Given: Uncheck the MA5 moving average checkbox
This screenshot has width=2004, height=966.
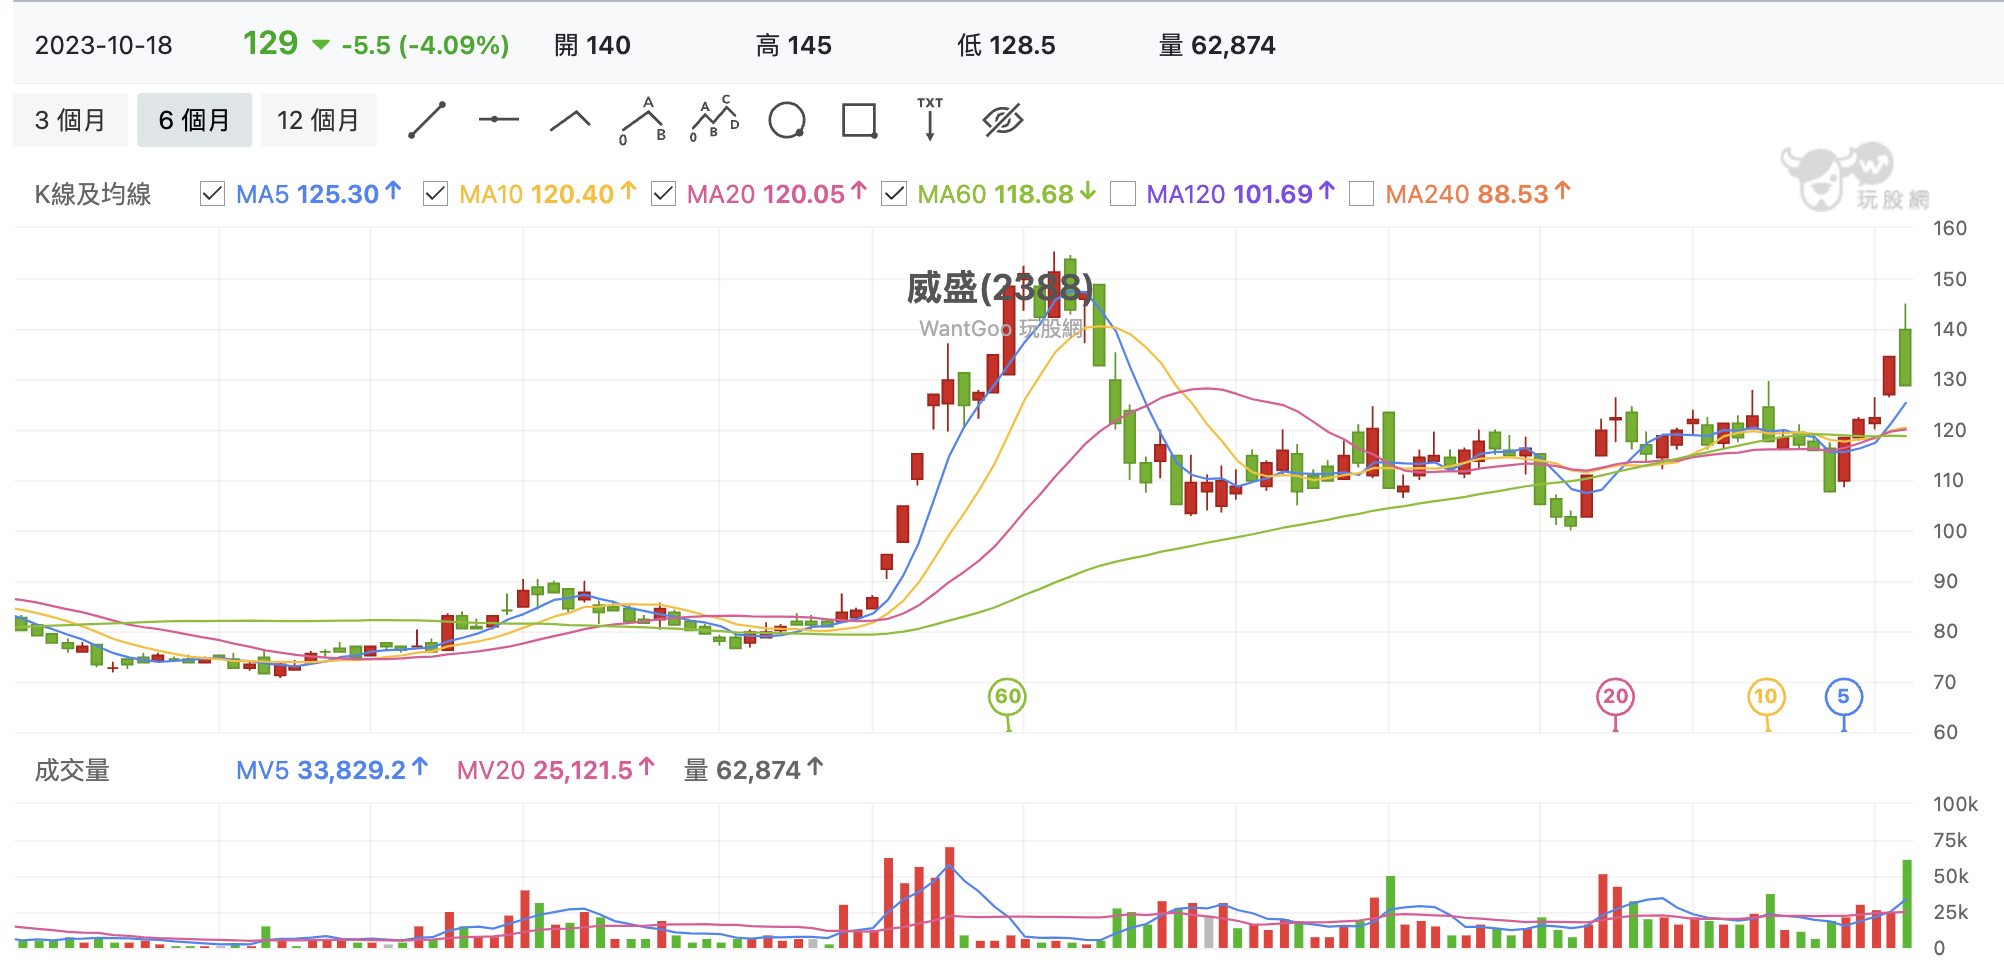Looking at the screenshot, I should [212, 194].
